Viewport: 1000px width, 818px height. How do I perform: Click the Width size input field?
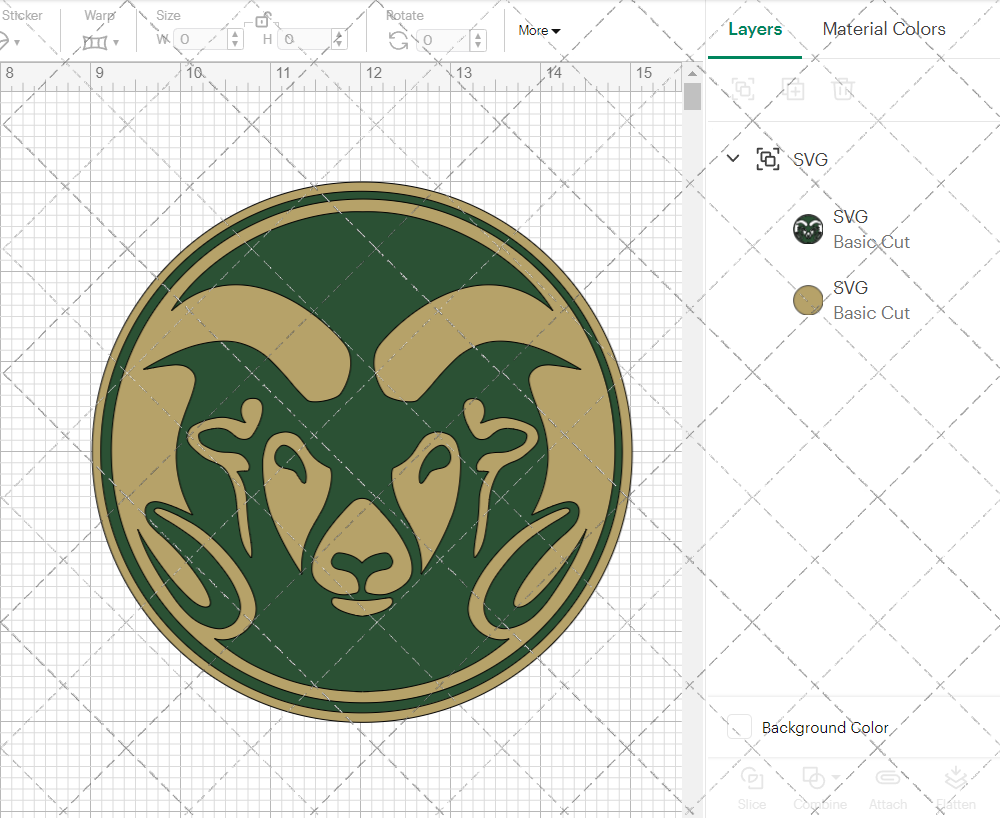point(202,40)
